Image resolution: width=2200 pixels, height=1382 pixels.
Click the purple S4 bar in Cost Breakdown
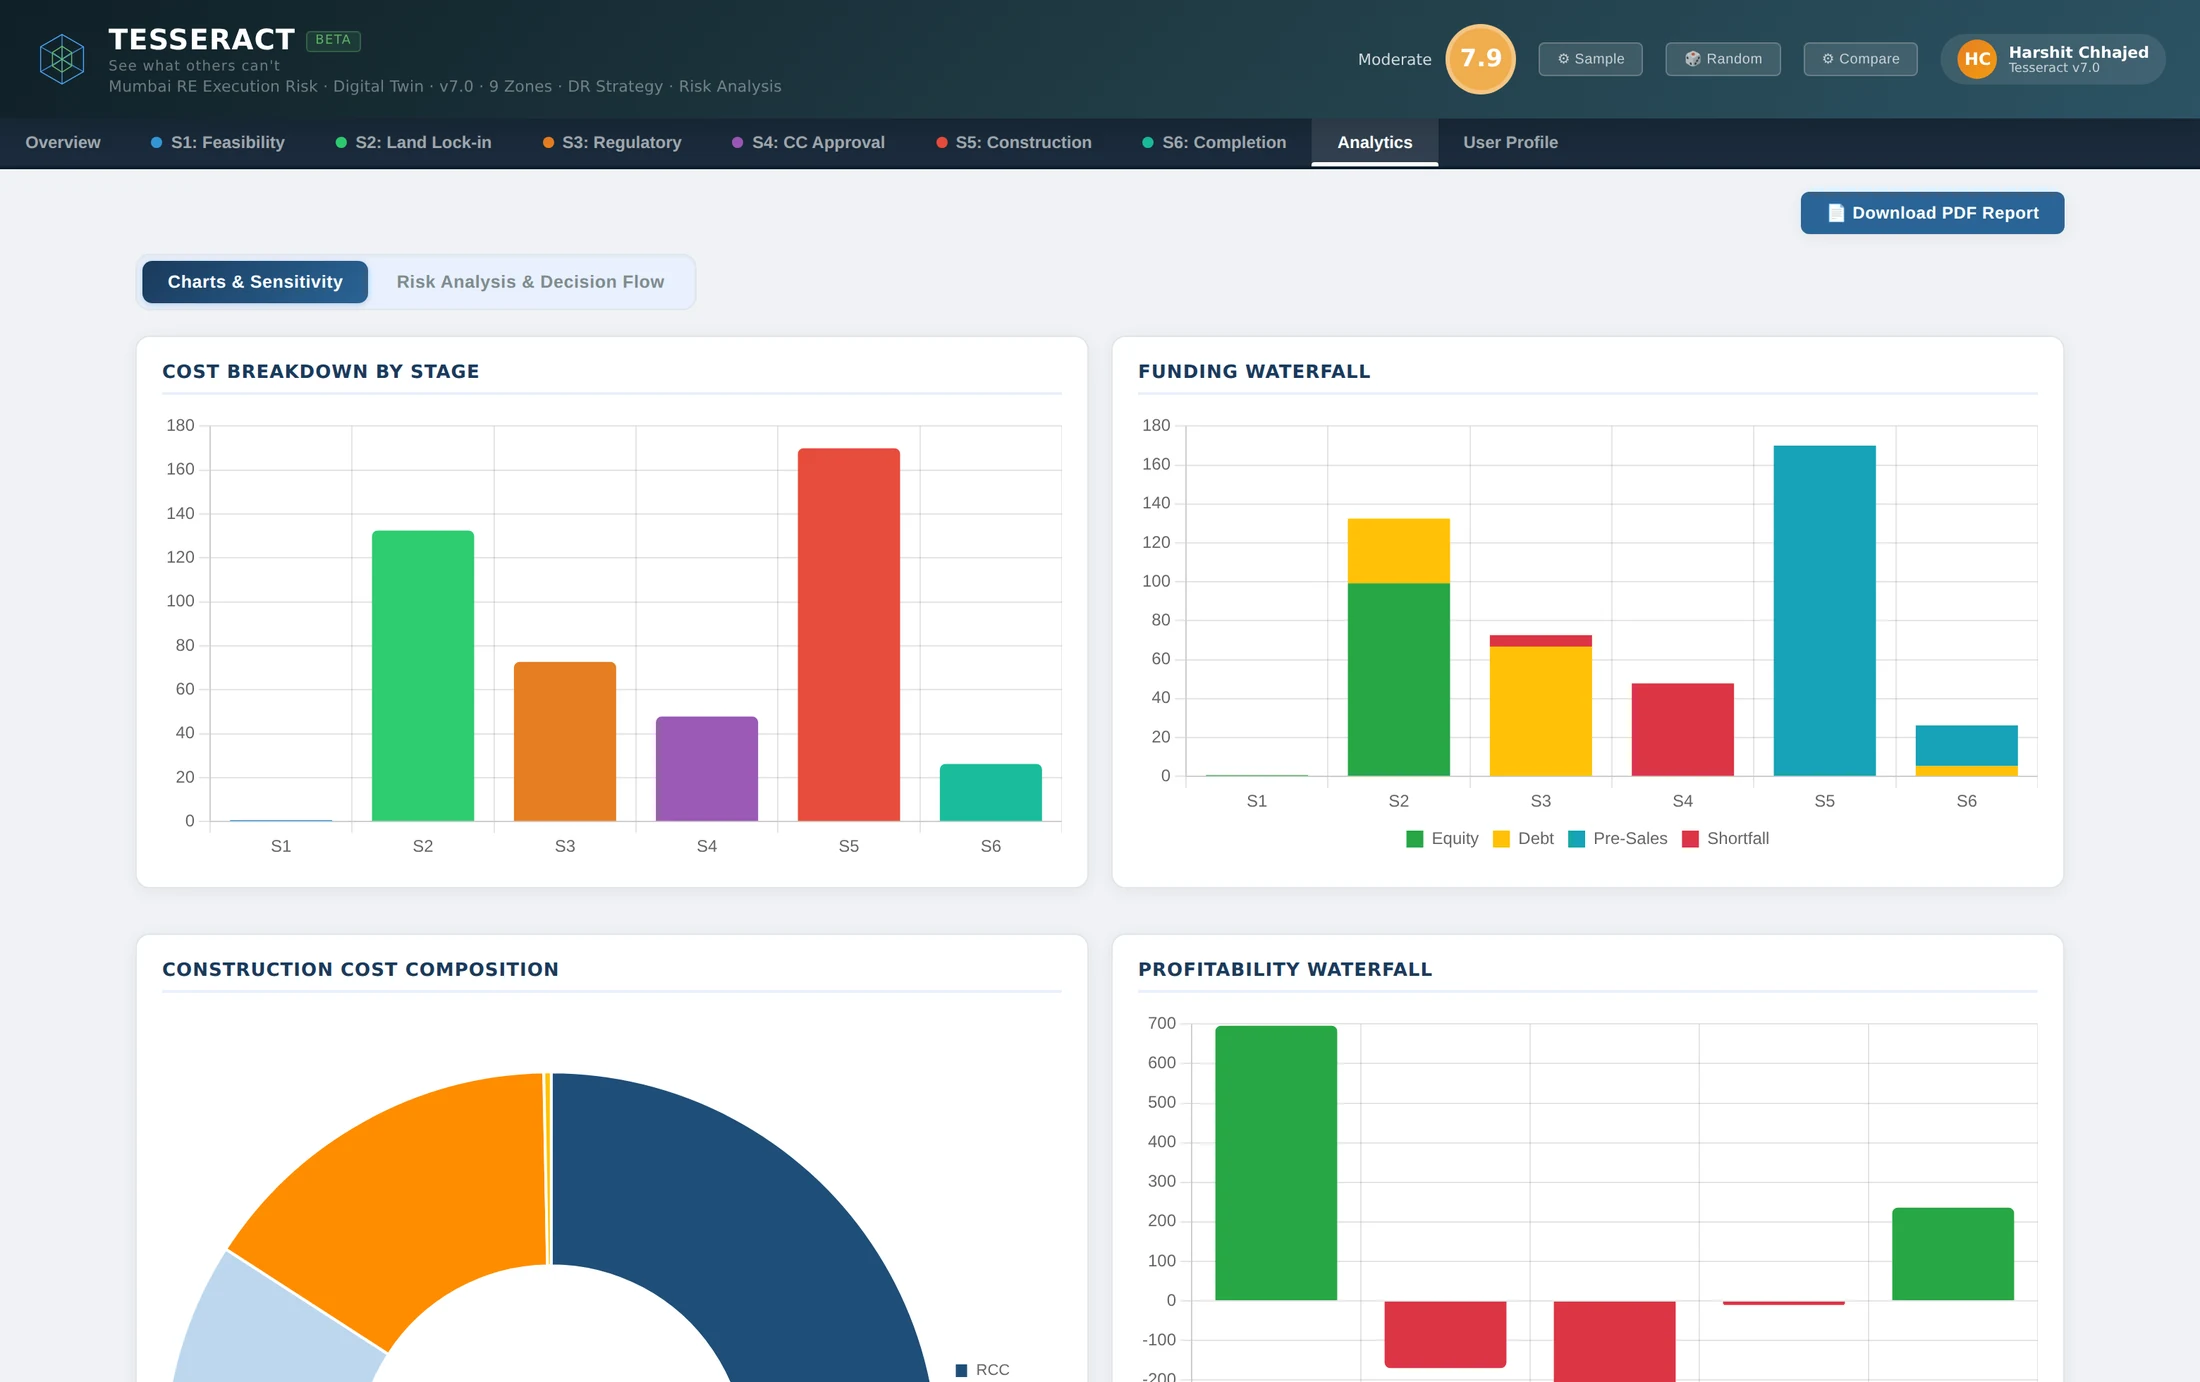click(x=707, y=769)
